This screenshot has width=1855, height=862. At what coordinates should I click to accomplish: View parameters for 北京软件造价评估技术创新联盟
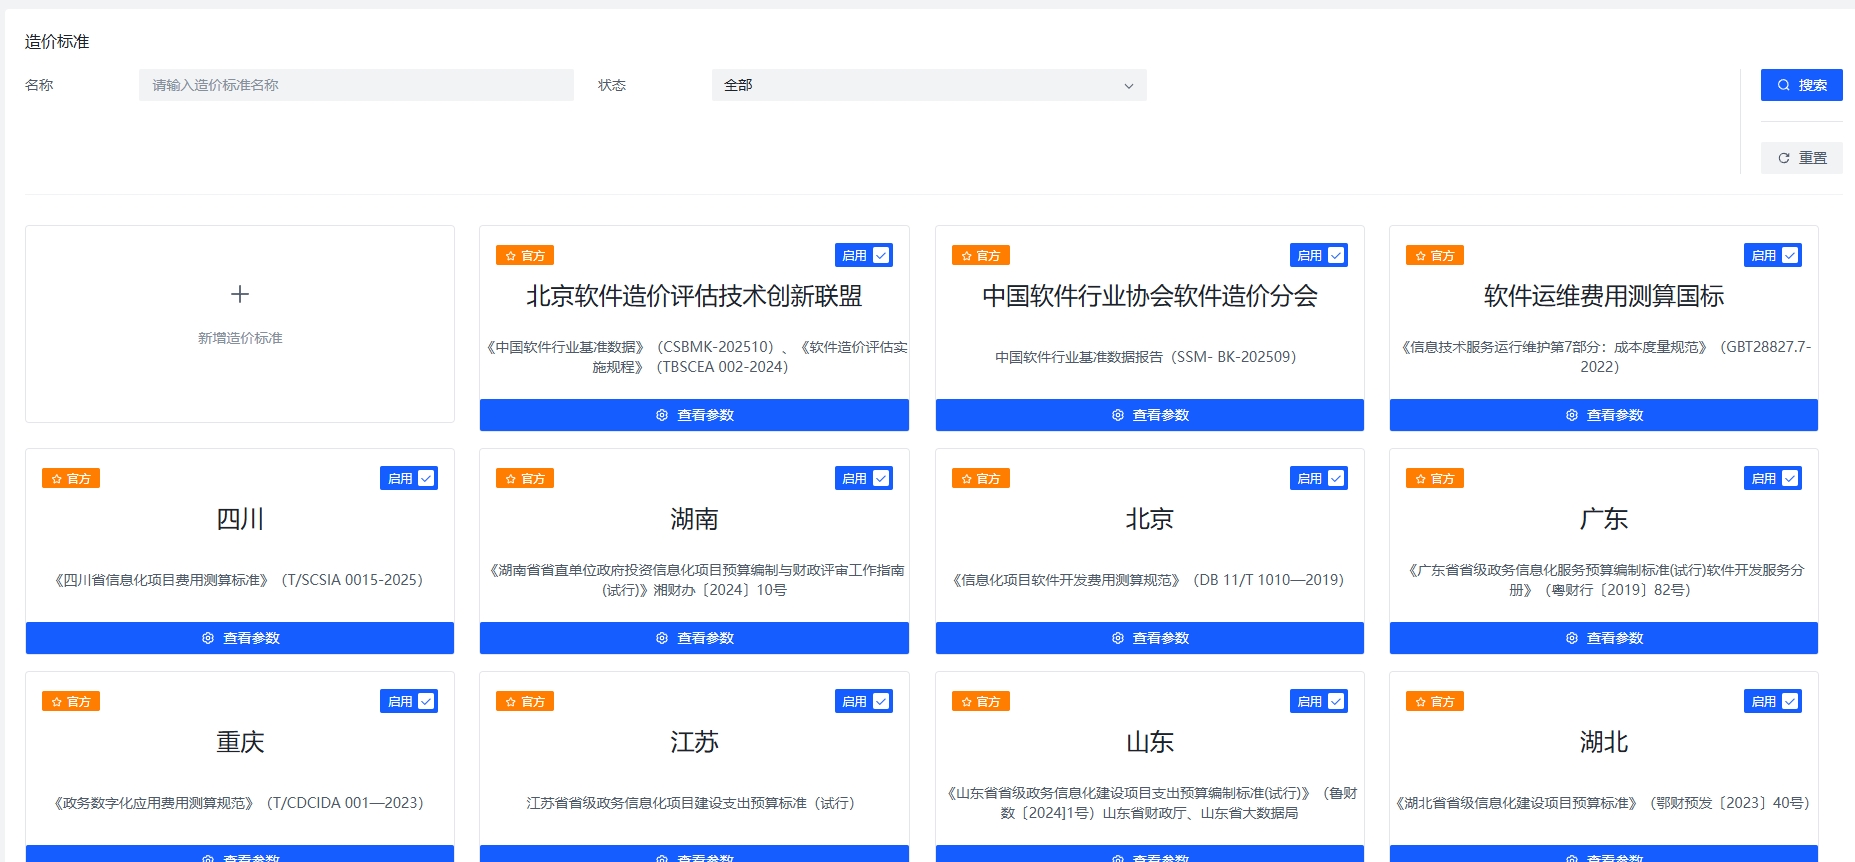pyautogui.click(x=694, y=415)
